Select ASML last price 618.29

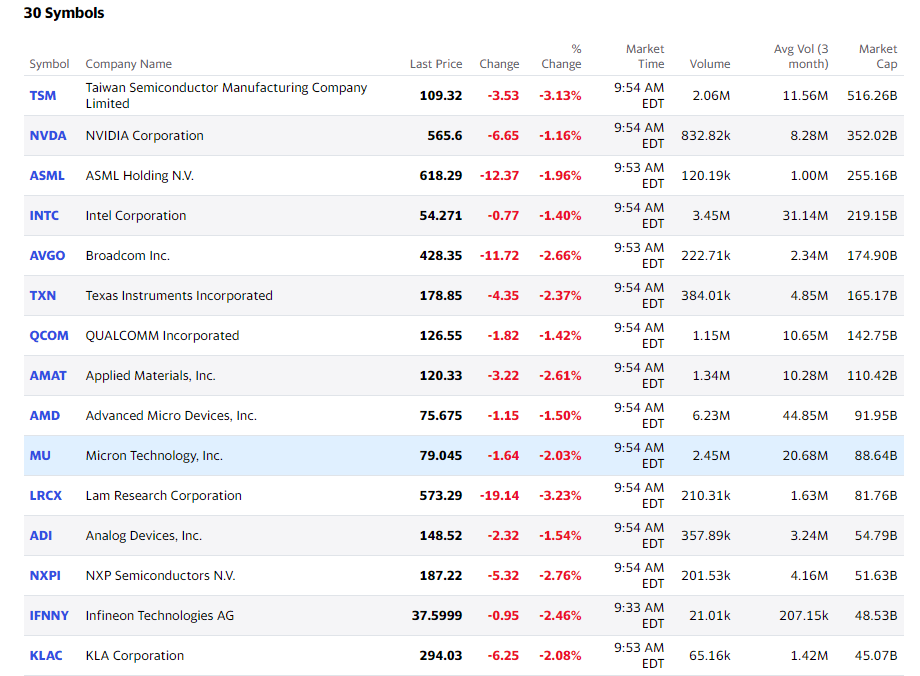(x=441, y=175)
